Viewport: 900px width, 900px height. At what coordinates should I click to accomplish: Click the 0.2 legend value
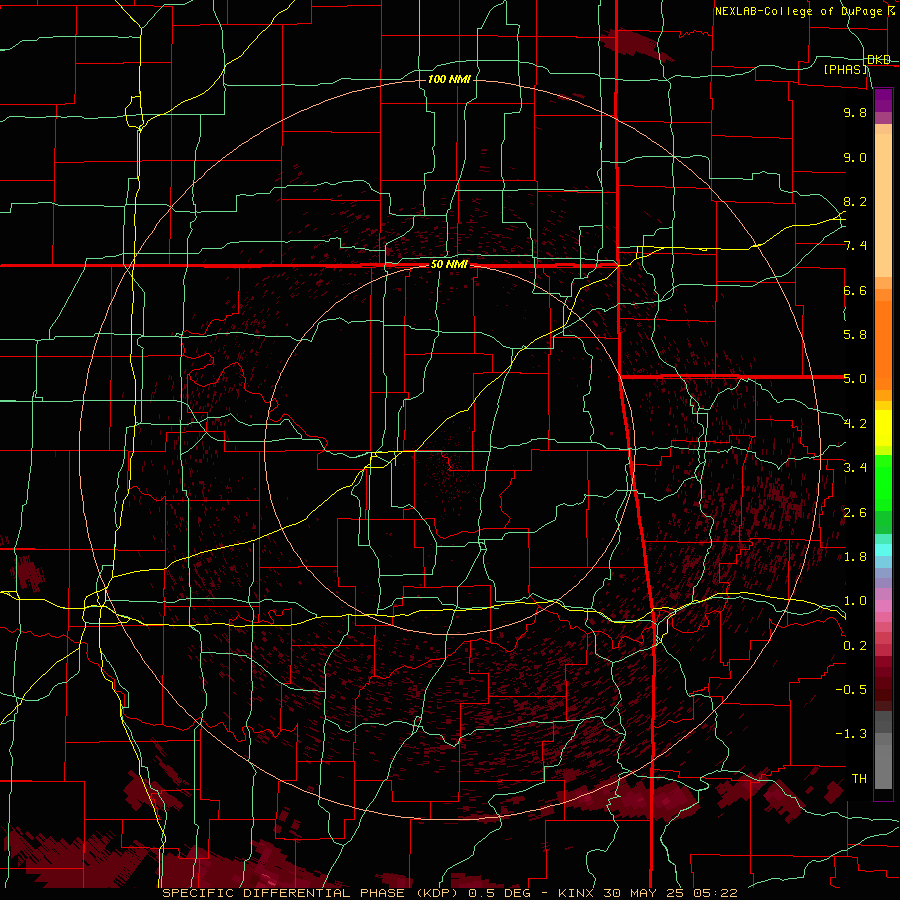[855, 646]
